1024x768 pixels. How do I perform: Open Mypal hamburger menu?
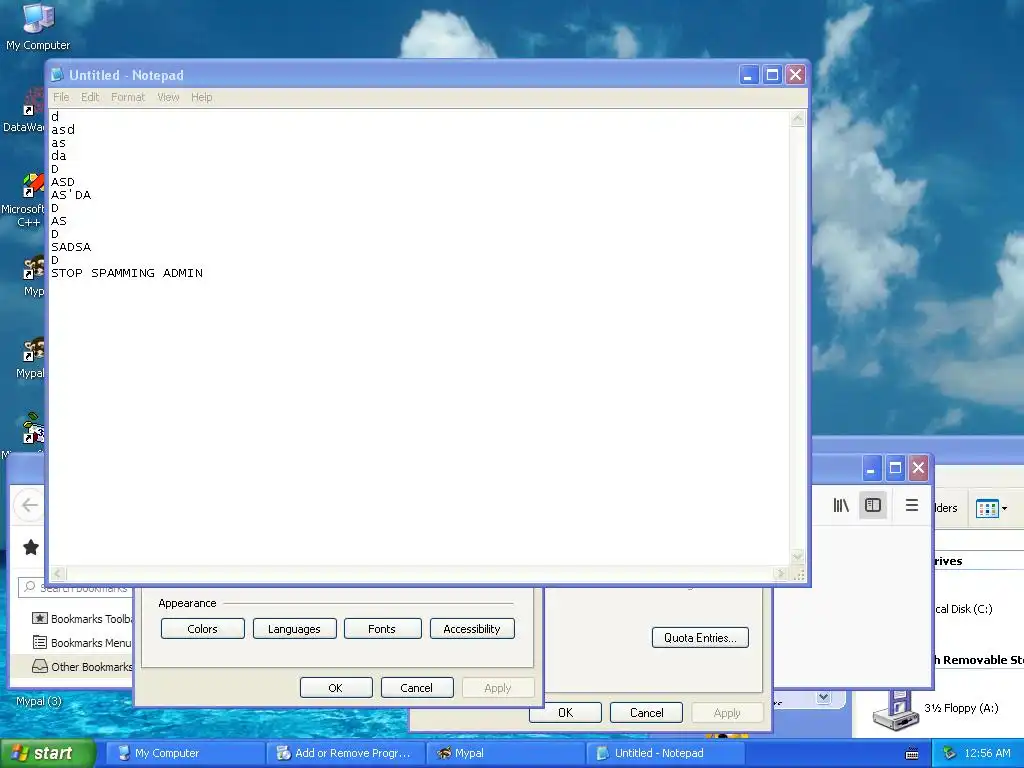pyautogui.click(x=912, y=505)
